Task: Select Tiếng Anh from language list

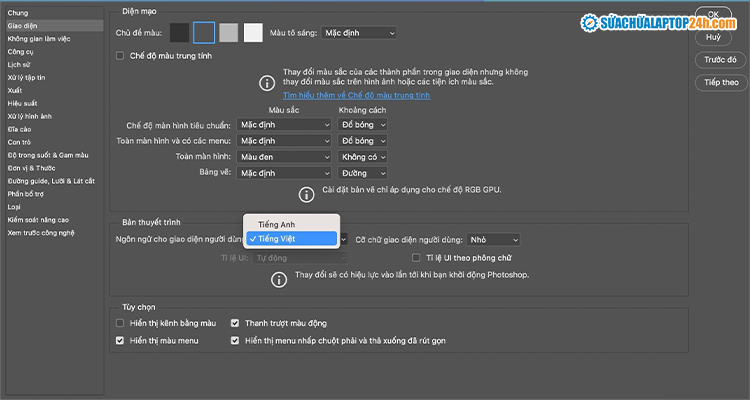Action: point(277,224)
